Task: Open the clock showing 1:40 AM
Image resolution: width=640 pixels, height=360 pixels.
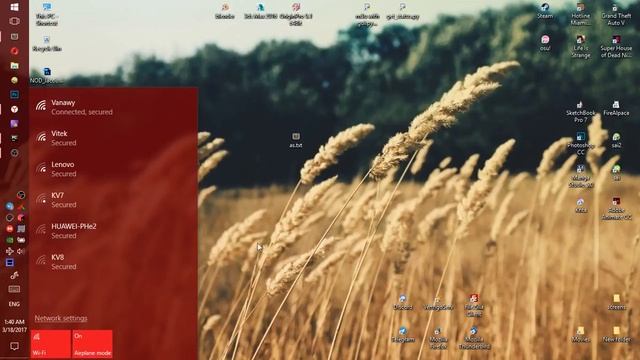Action: tap(14, 326)
